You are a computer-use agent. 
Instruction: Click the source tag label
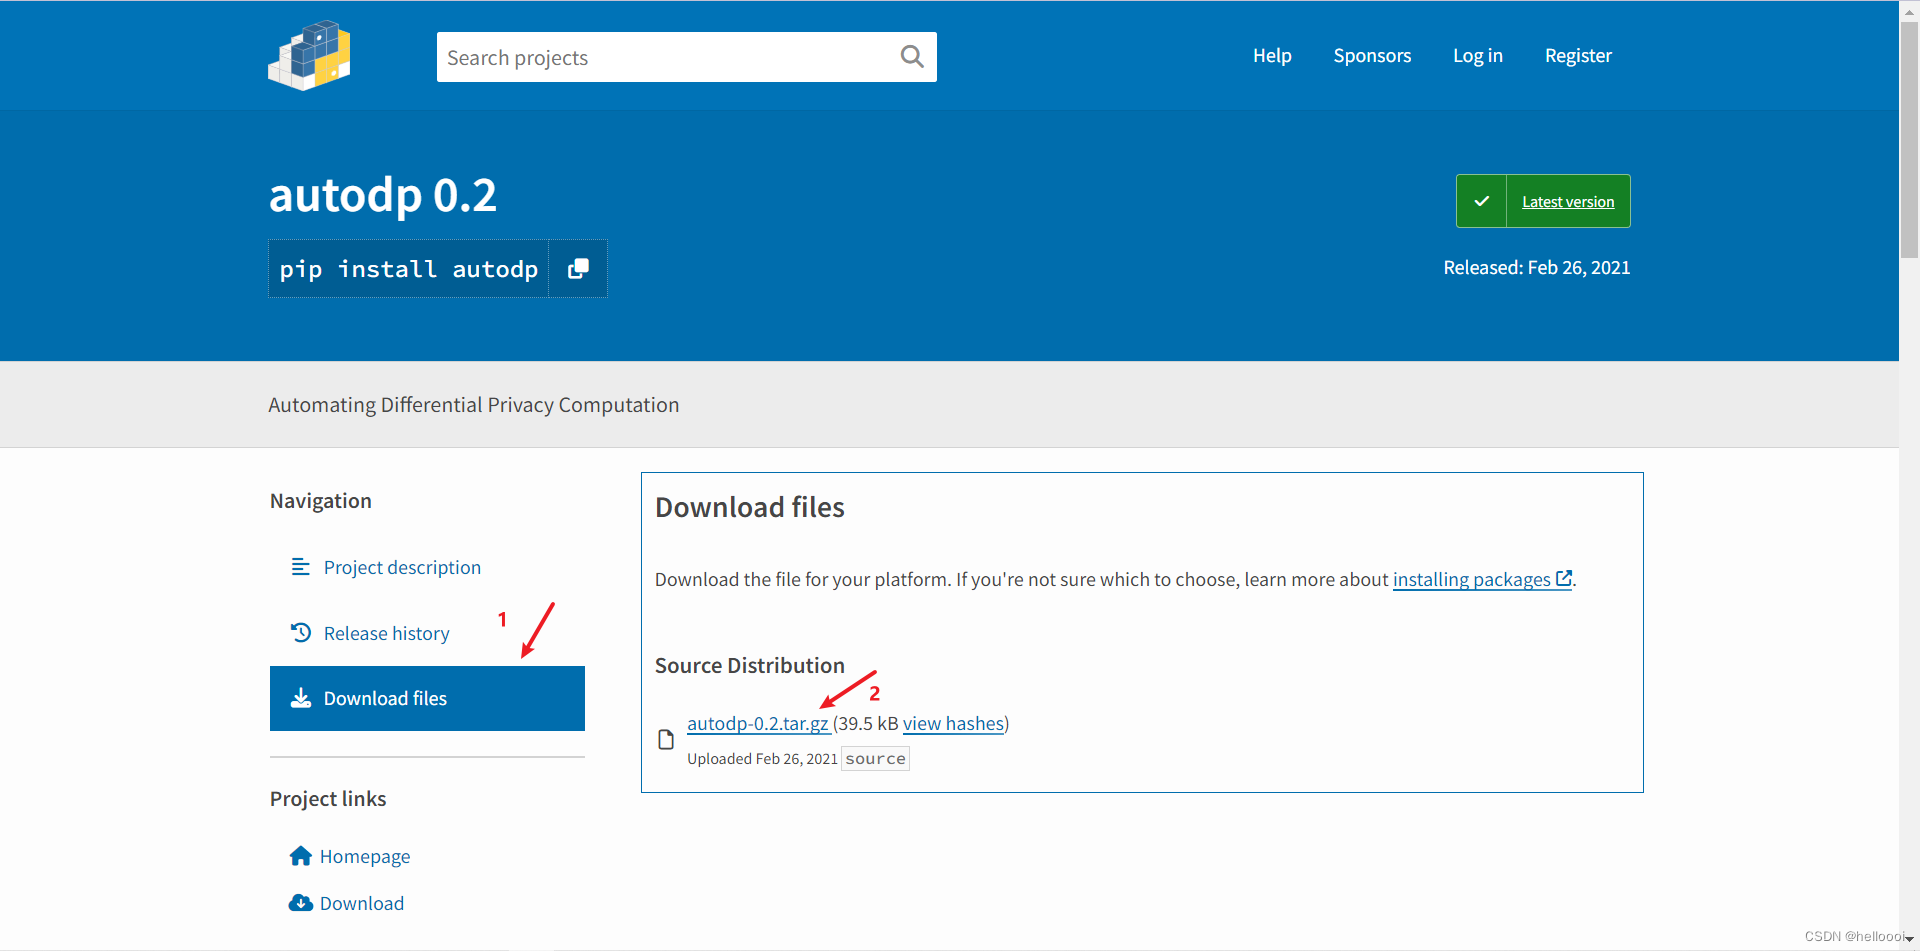pos(875,759)
